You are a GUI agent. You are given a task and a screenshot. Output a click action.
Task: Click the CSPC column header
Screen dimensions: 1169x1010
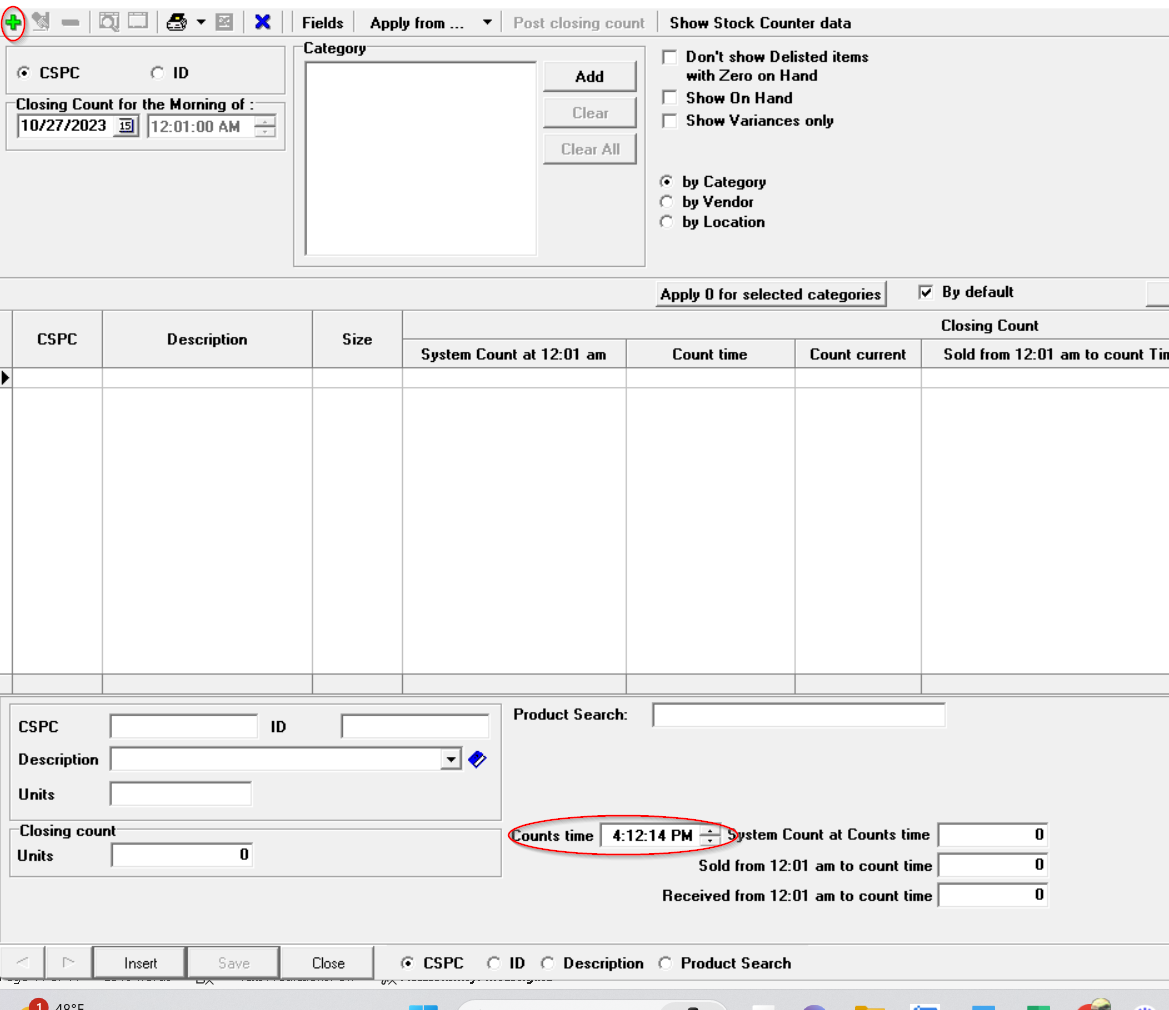(x=57, y=339)
